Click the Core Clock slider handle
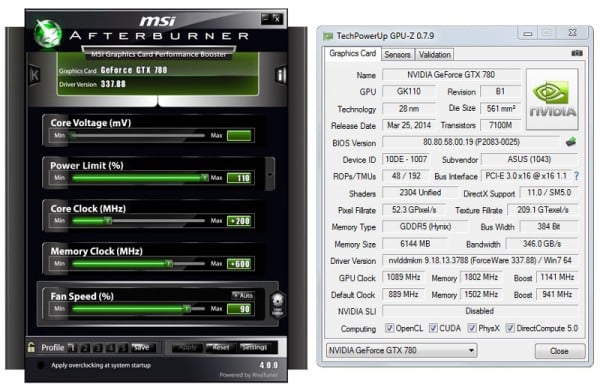Image resolution: width=600 pixels, height=390 pixels. pos(108,220)
